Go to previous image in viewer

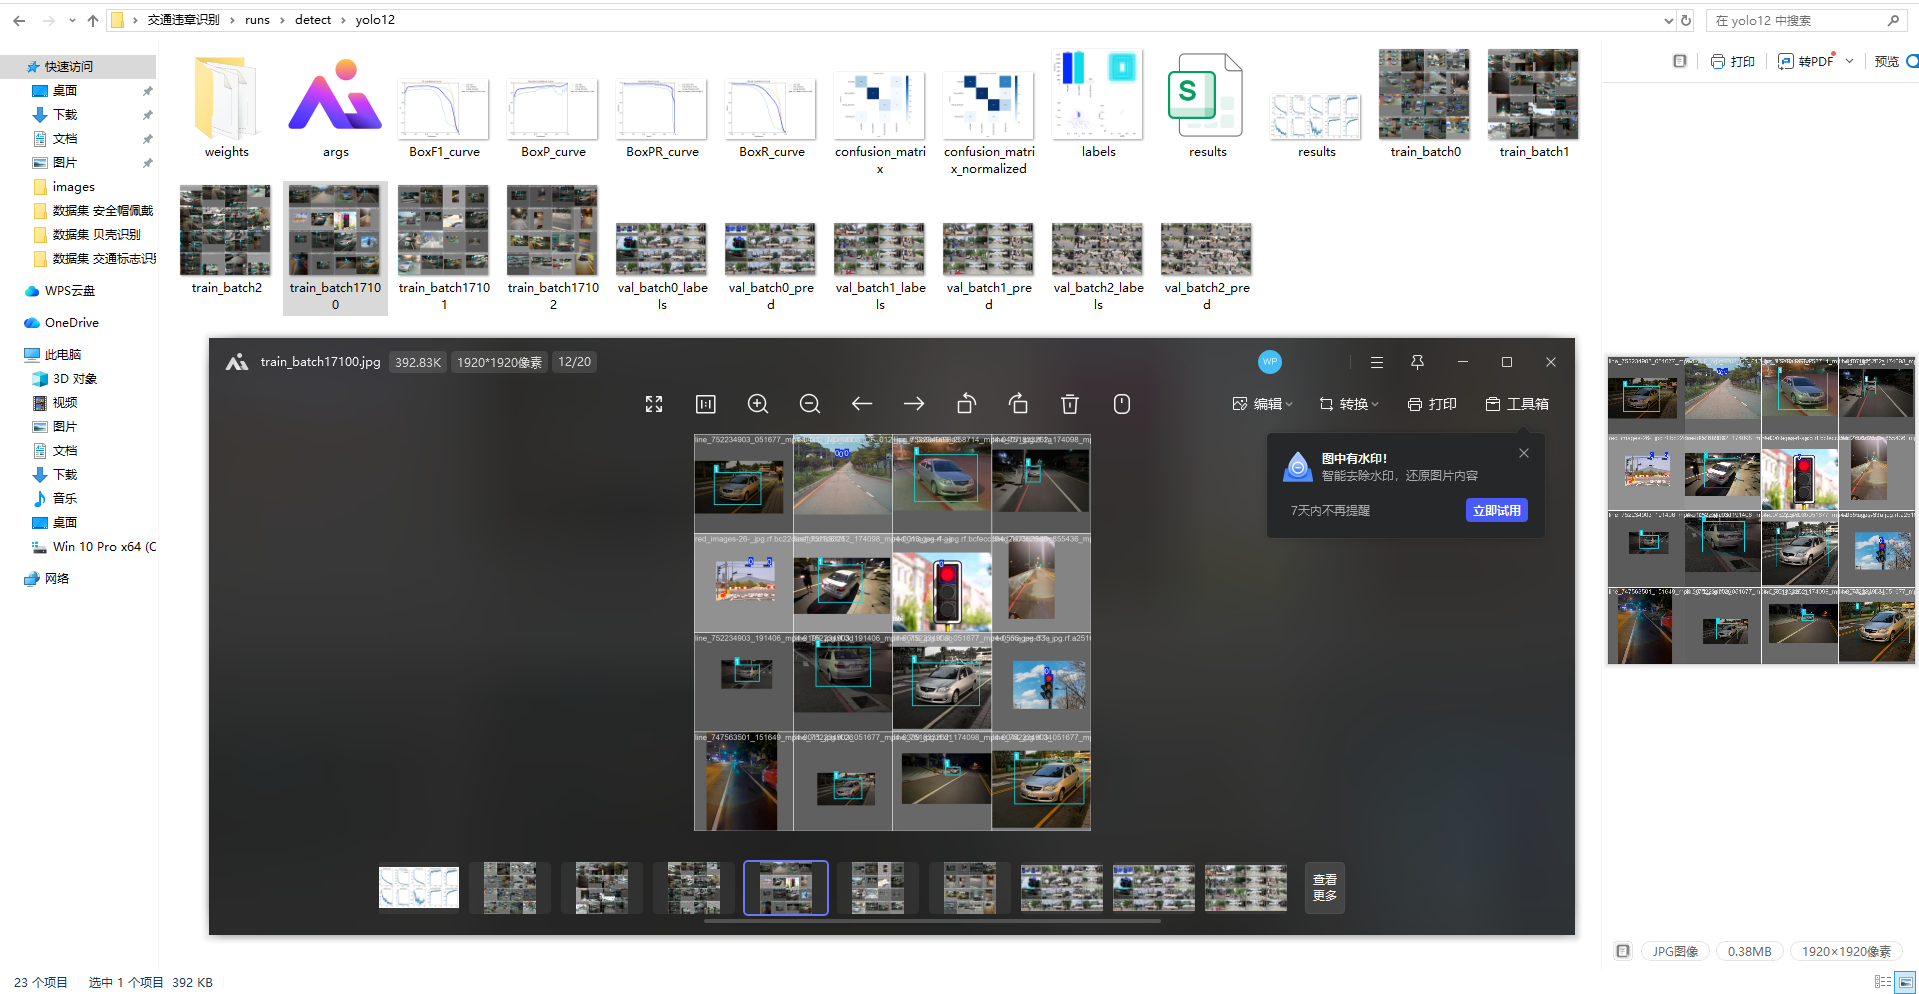(x=862, y=404)
